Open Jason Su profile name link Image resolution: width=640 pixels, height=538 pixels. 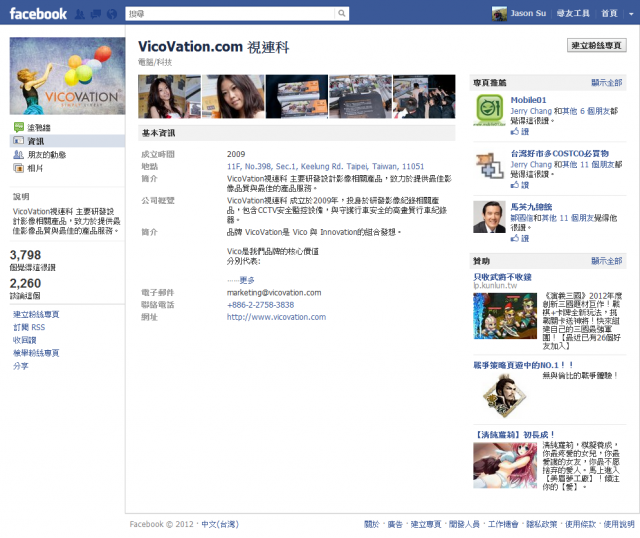tap(528, 13)
